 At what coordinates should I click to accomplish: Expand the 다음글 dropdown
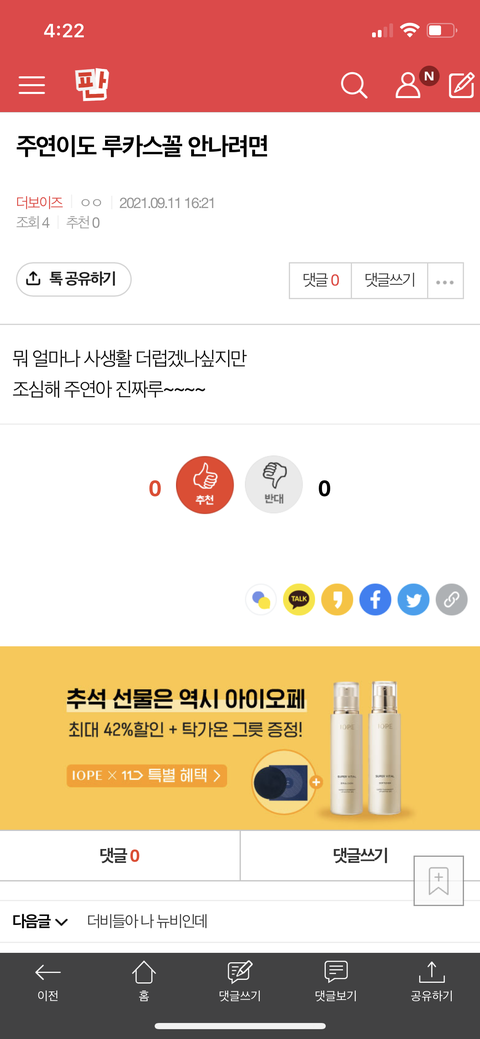(40, 921)
